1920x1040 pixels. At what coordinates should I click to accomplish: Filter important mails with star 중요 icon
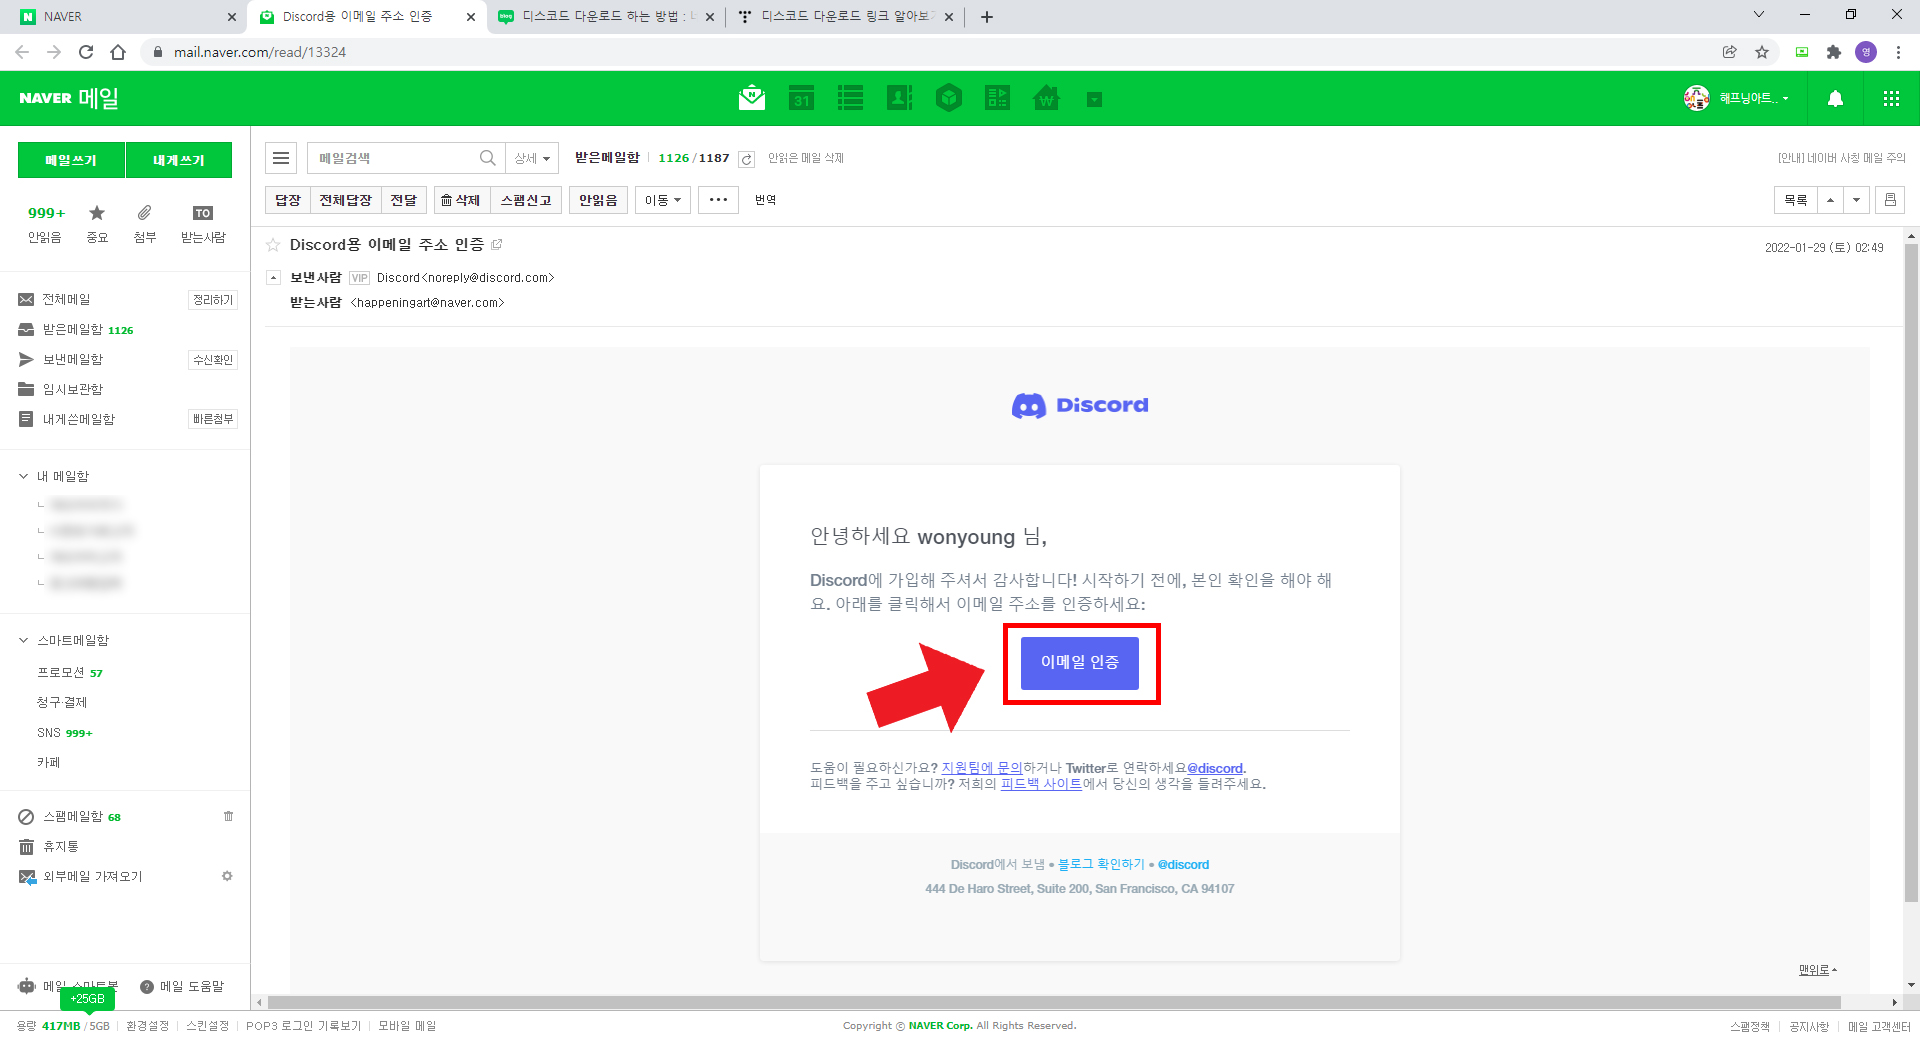[97, 224]
